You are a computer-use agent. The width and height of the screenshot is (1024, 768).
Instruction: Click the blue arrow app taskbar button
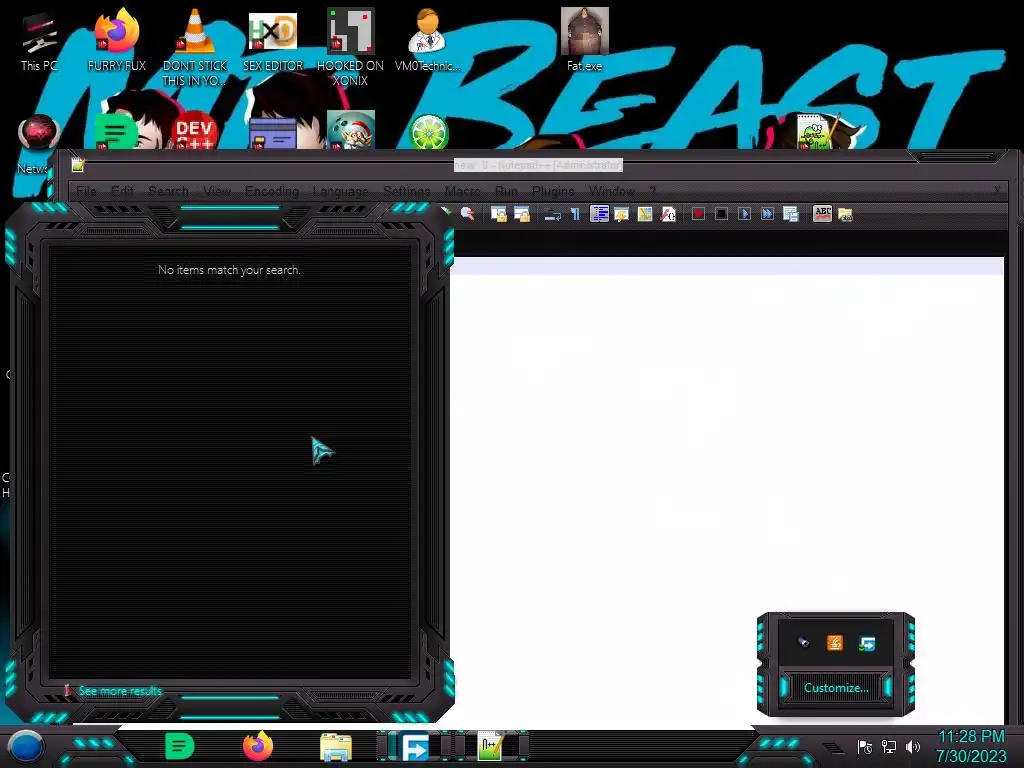415,748
